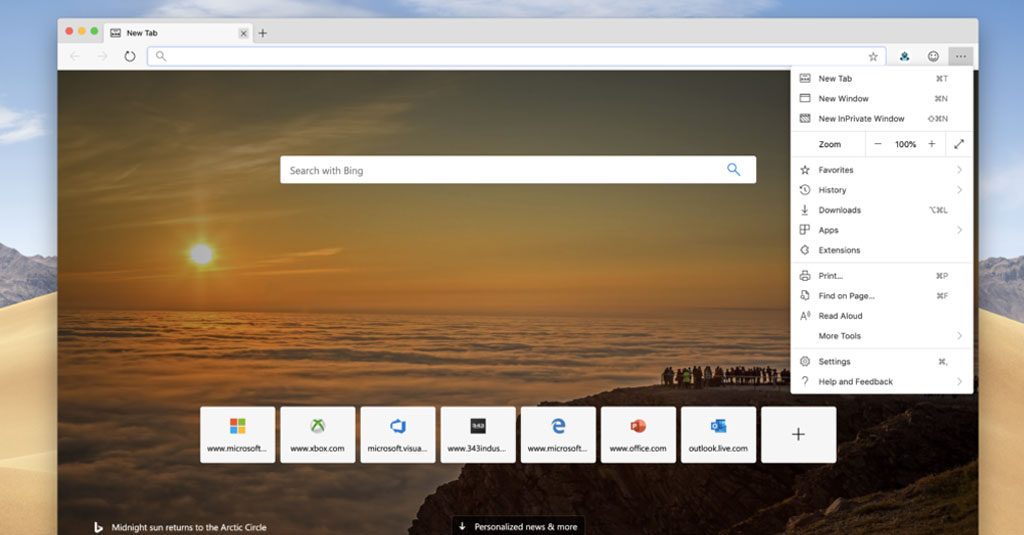Click the Back navigation arrow
Viewport: 1024px width, 535px height.
click(x=75, y=56)
